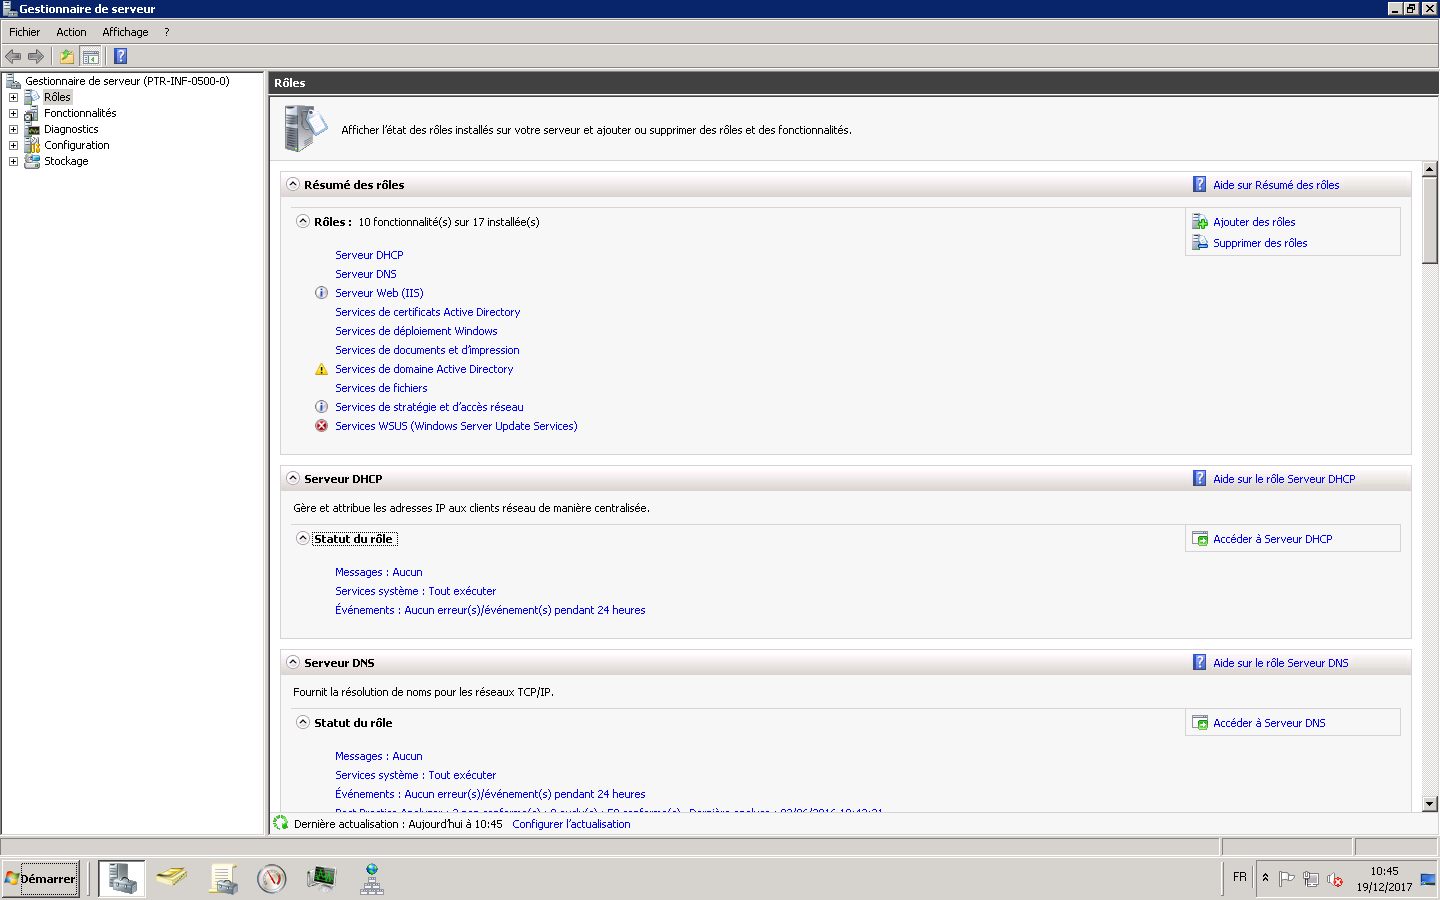Viewport: 1440px width, 900px height.
Task: Click the network connection tray icon
Action: click(x=1311, y=879)
